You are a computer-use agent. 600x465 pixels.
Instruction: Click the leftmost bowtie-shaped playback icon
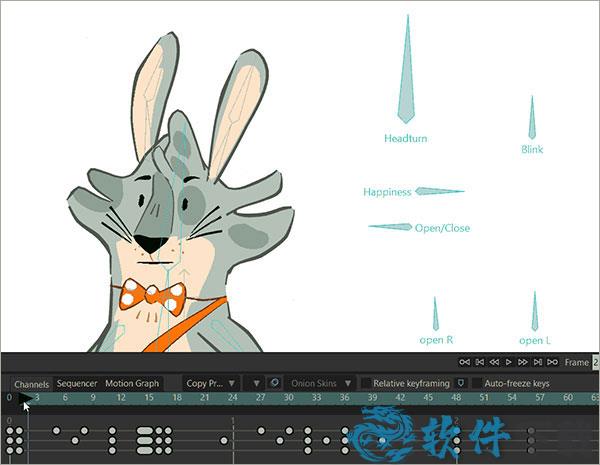tap(465, 362)
